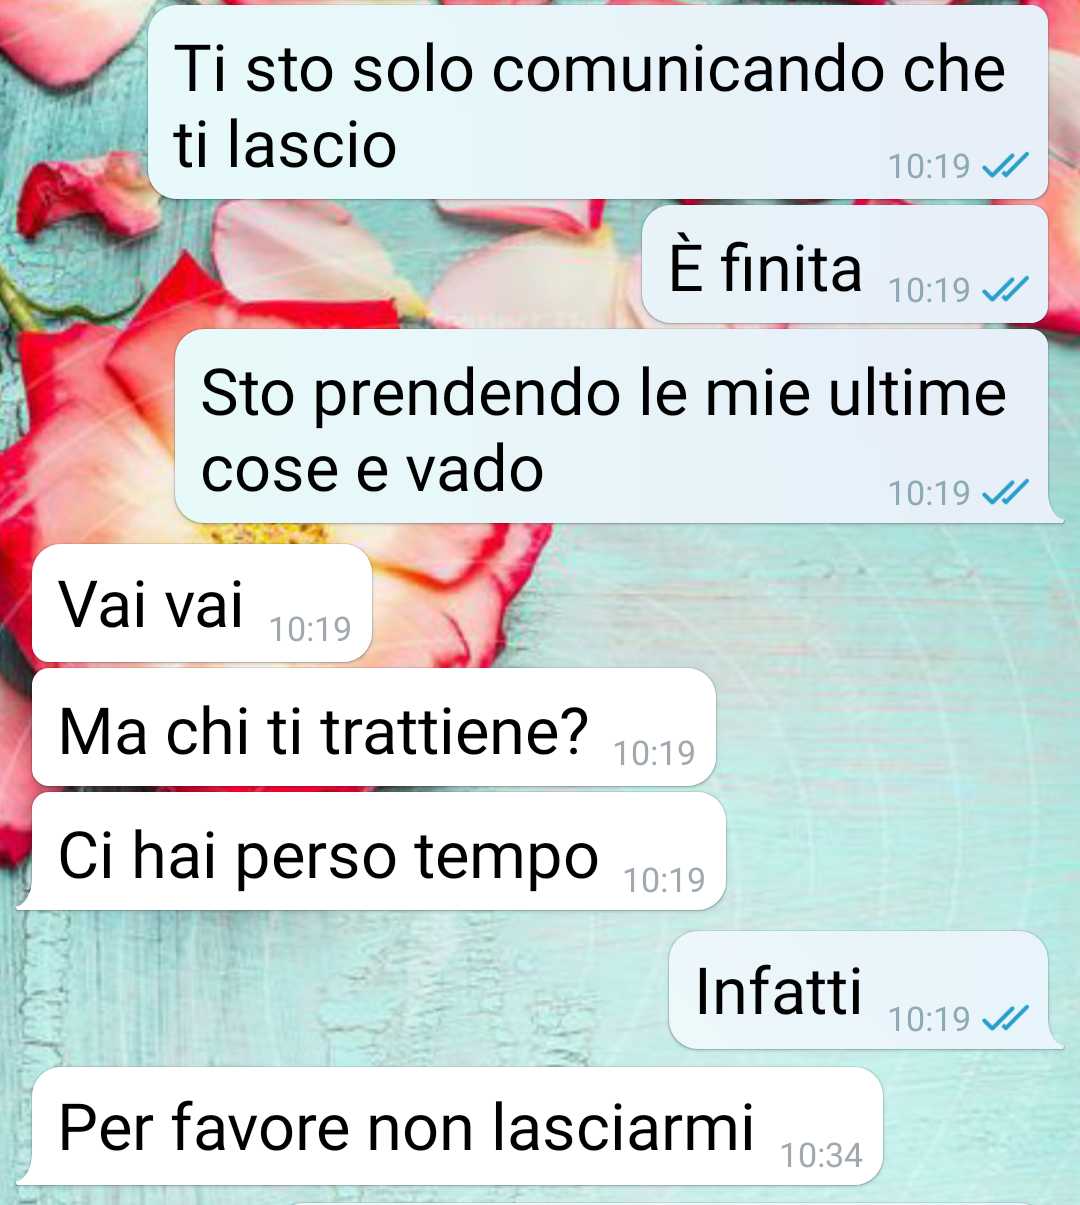Viewport: 1080px width, 1205px height.
Task: Tap the timestamp beside "Ma chi ti trattiene?"
Action: [x=654, y=753]
